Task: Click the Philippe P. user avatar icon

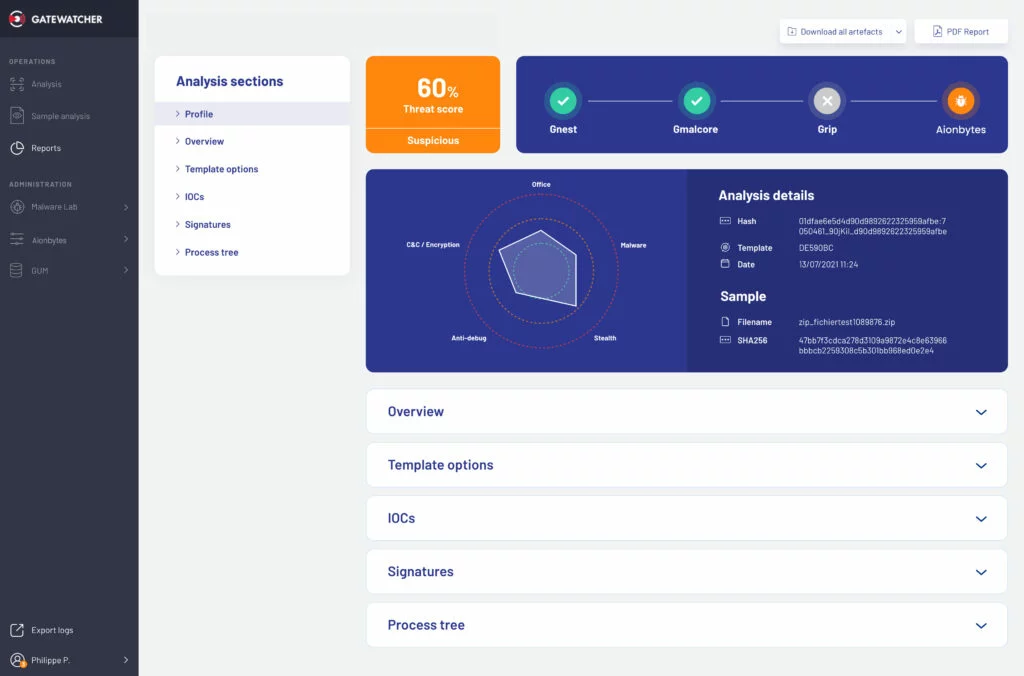Action: [18, 660]
